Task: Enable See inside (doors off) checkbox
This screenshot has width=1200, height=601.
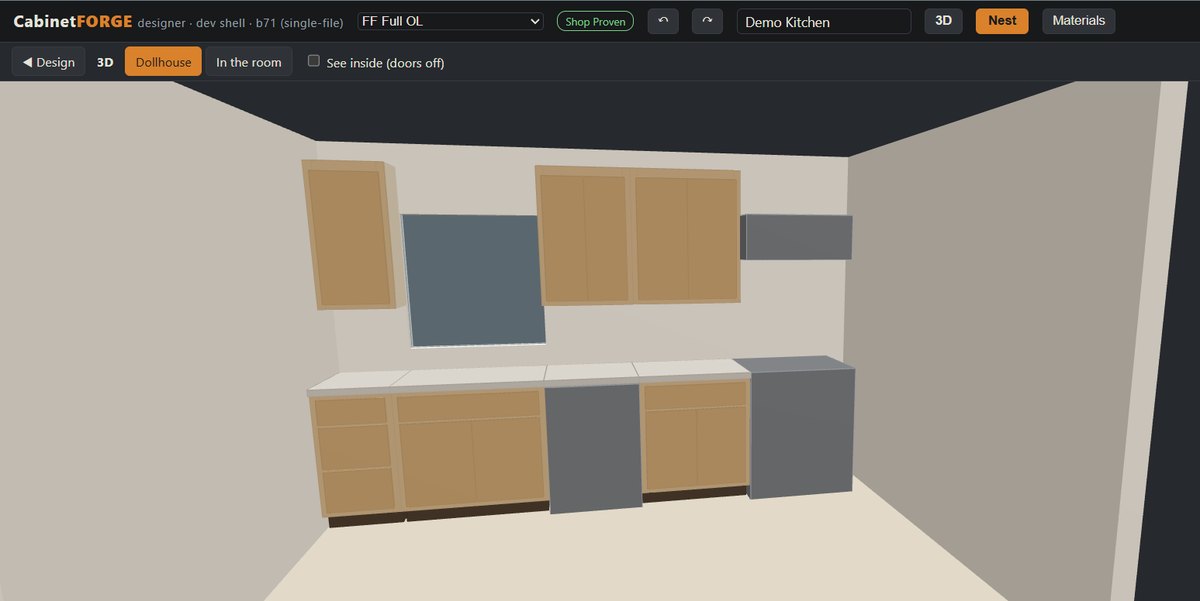Action: [x=314, y=61]
